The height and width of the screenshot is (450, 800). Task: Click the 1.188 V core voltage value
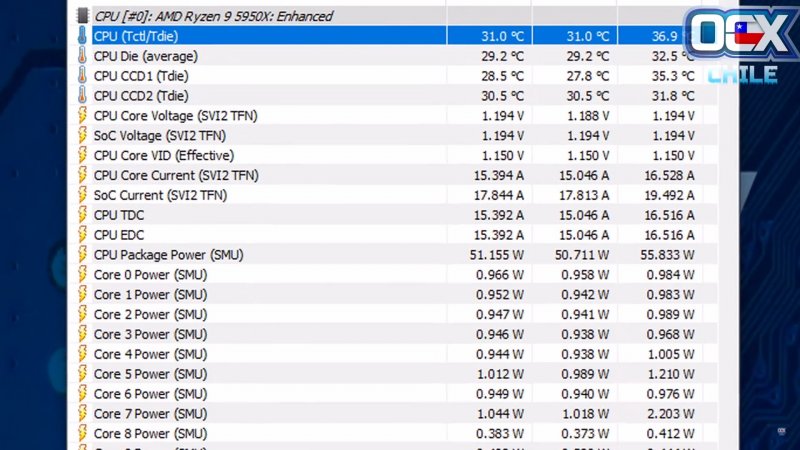click(588, 116)
